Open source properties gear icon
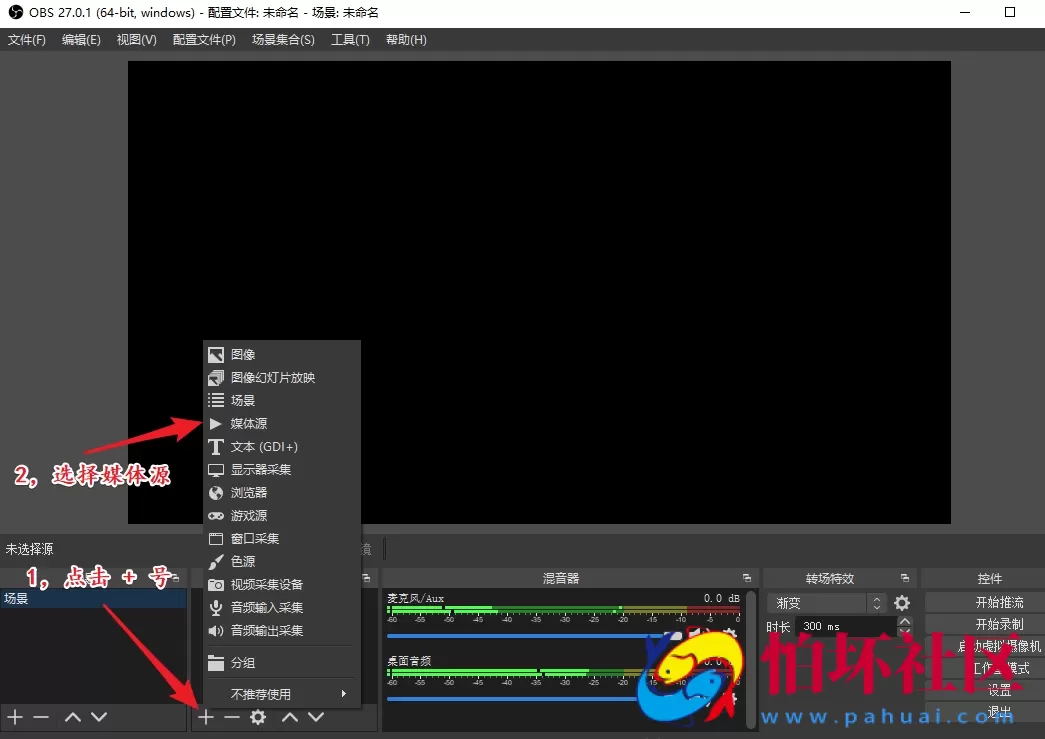 pyautogui.click(x=258, y=717)
